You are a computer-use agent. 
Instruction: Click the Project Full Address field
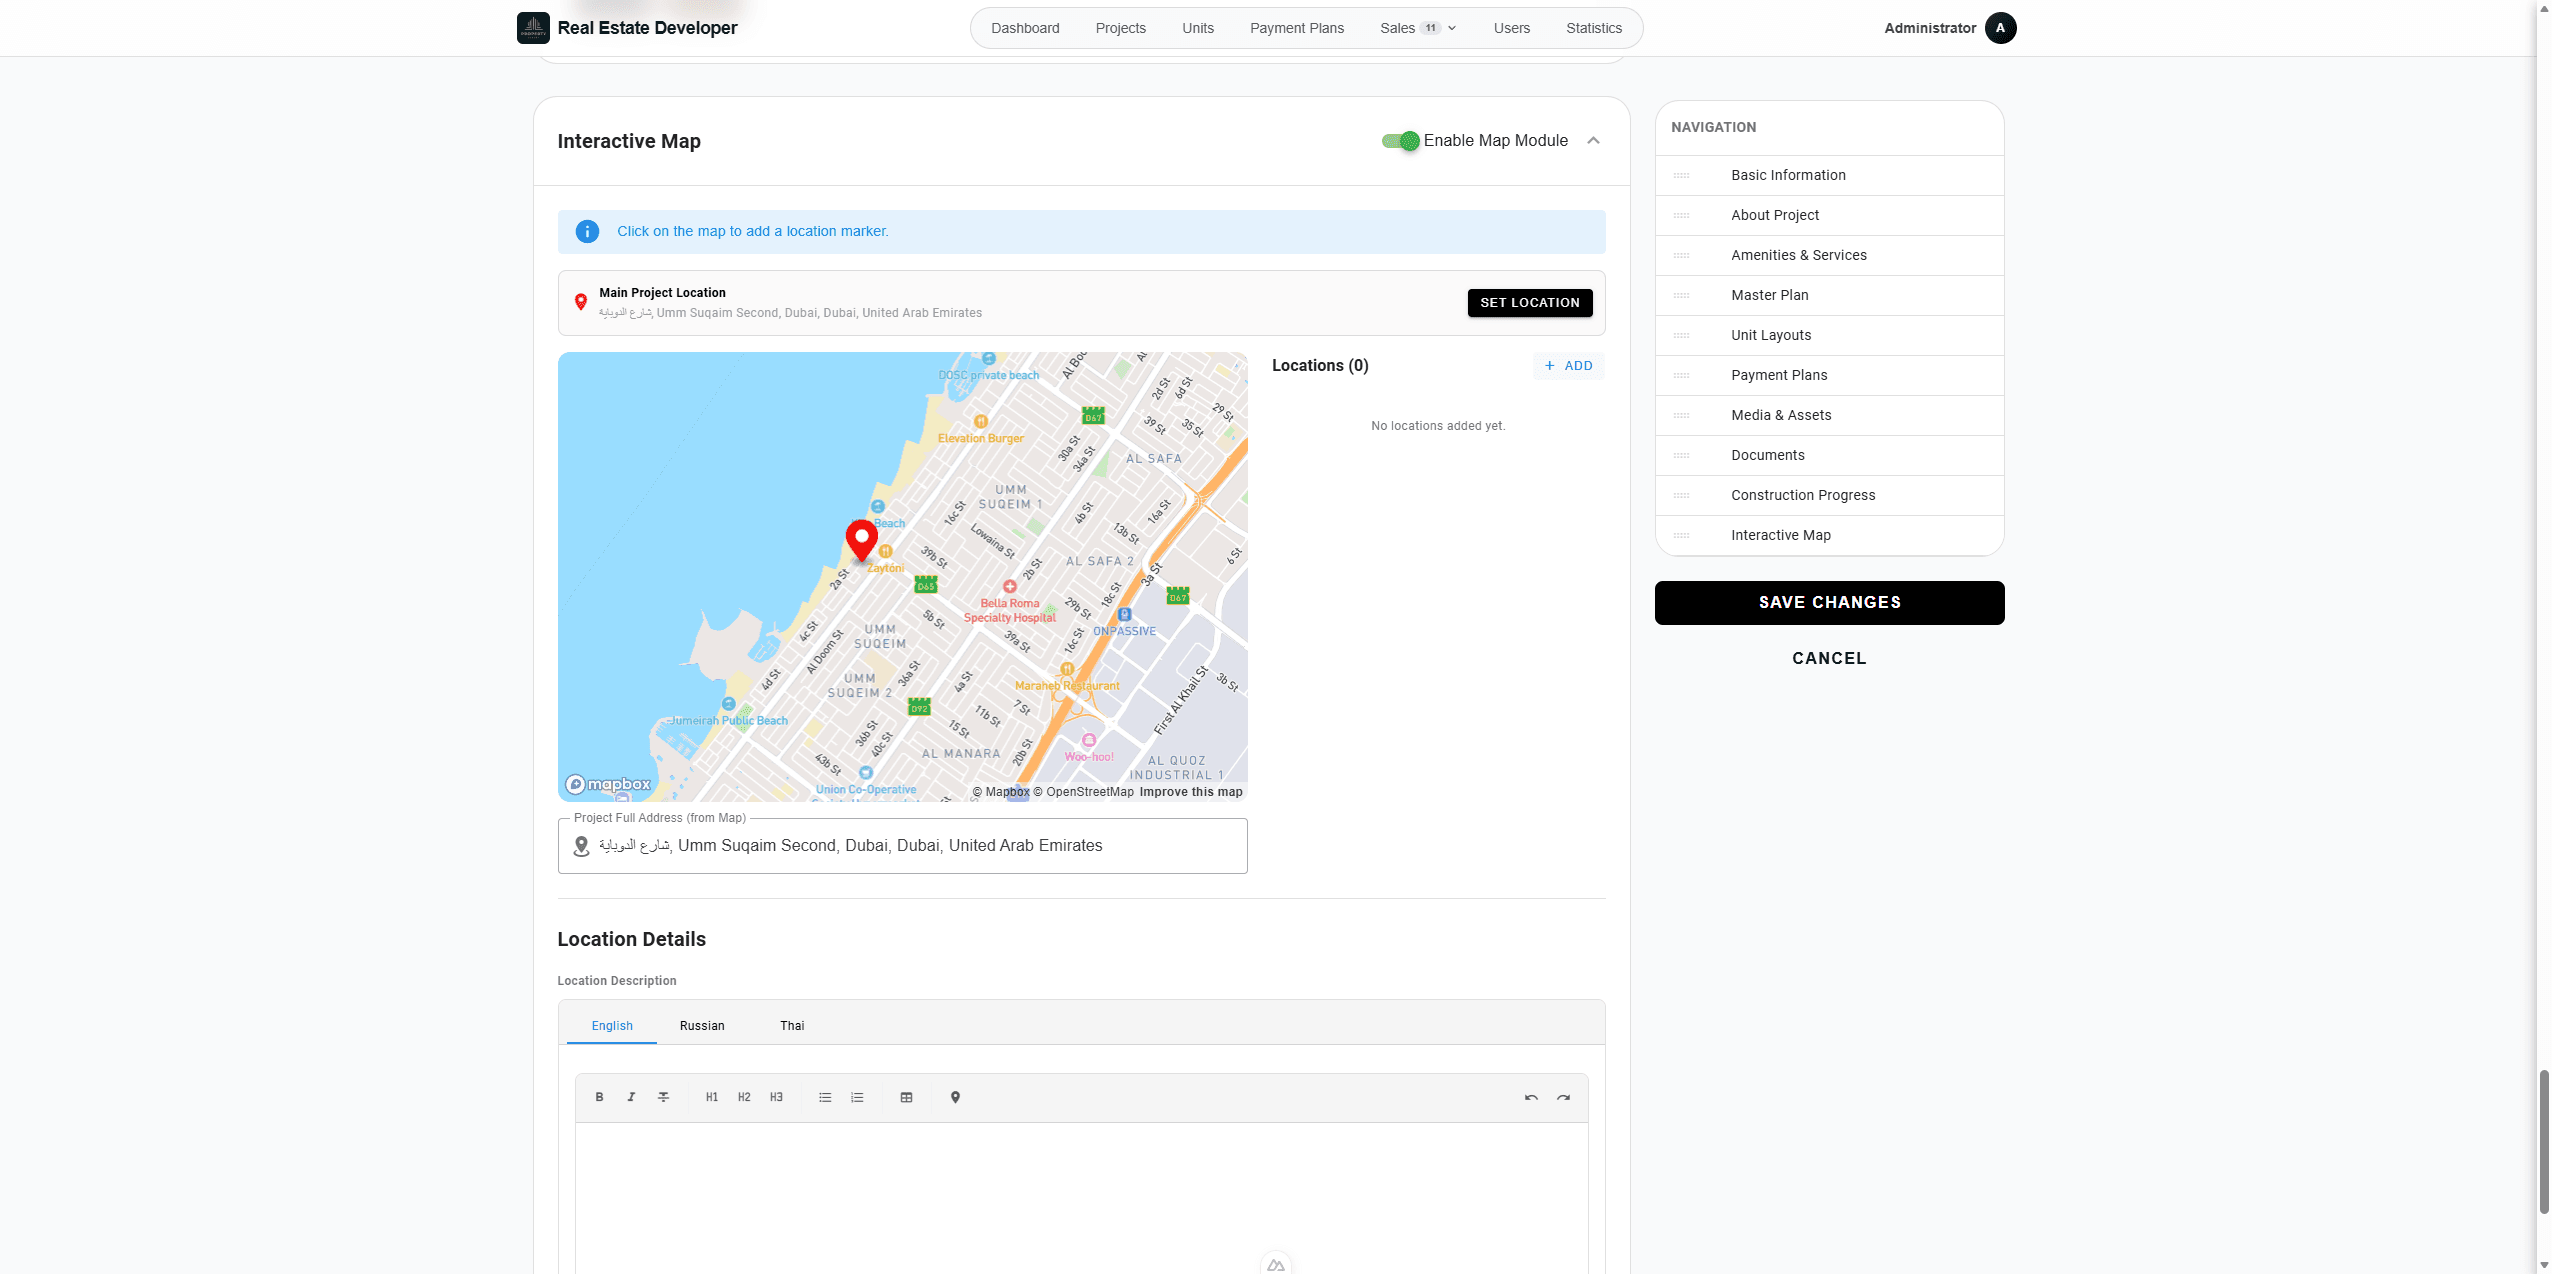coord(902,846)
